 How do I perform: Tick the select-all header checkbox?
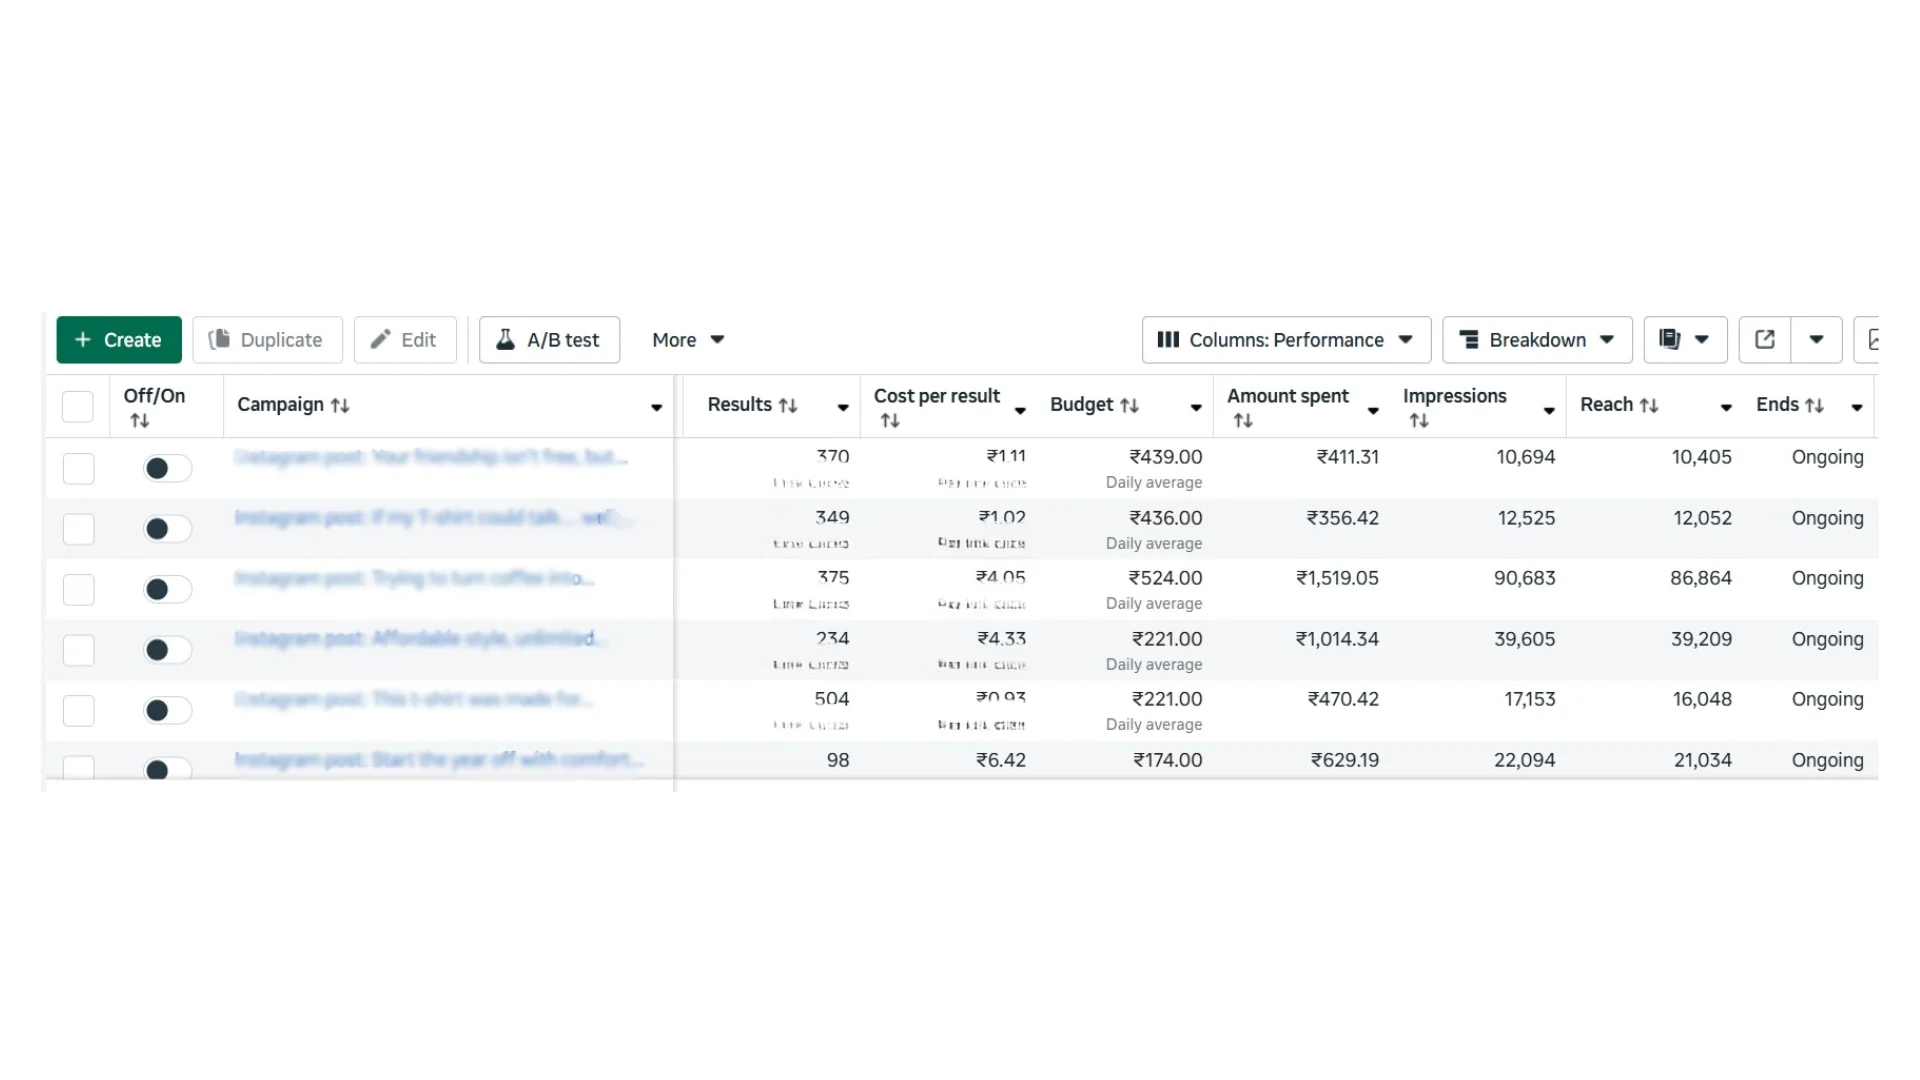point(78,407)
